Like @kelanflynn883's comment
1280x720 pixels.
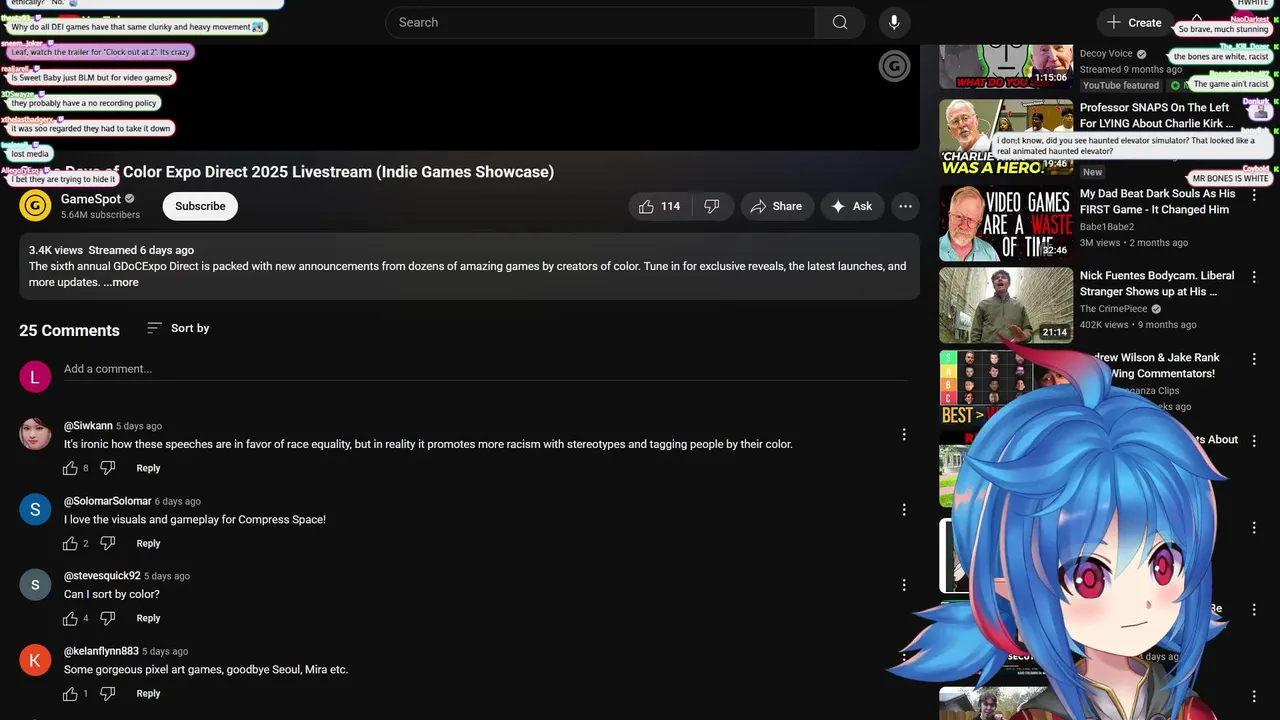click(x=70, y=693)
